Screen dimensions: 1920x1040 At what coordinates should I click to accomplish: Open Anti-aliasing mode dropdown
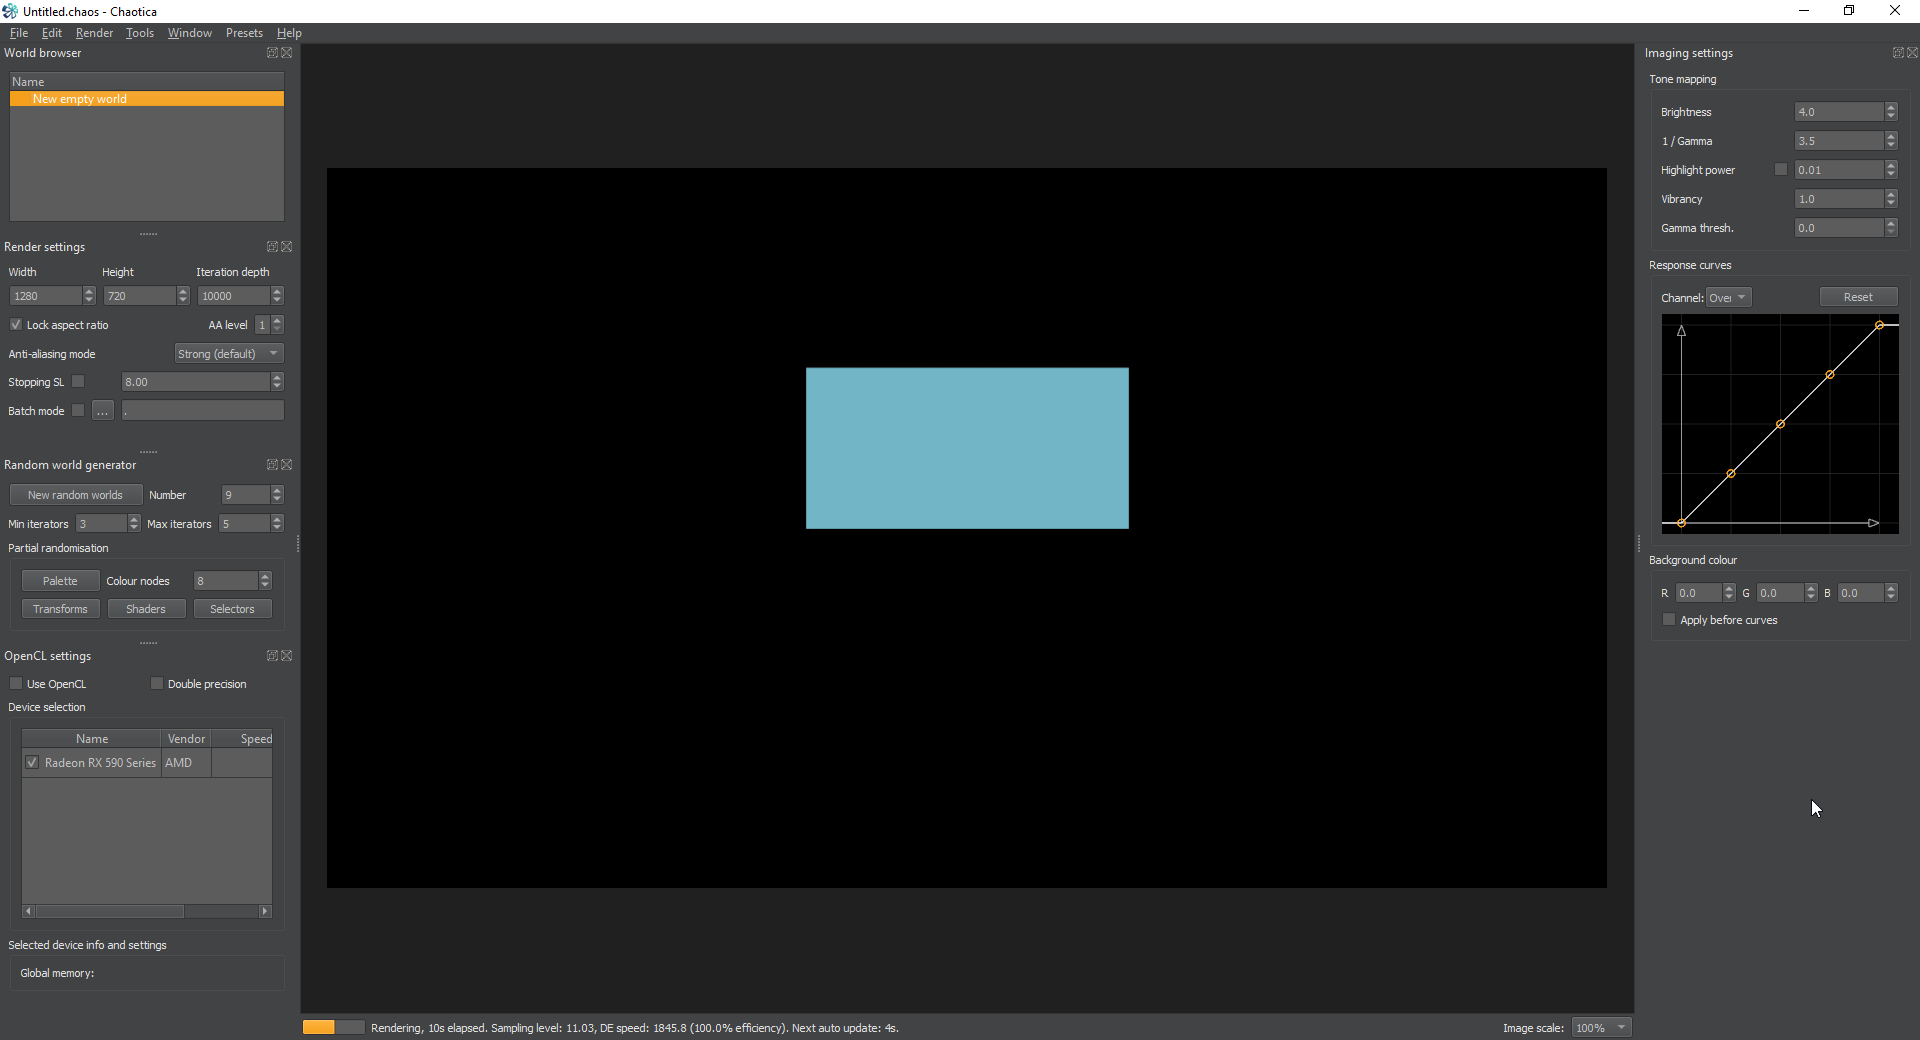click(229, 354)
